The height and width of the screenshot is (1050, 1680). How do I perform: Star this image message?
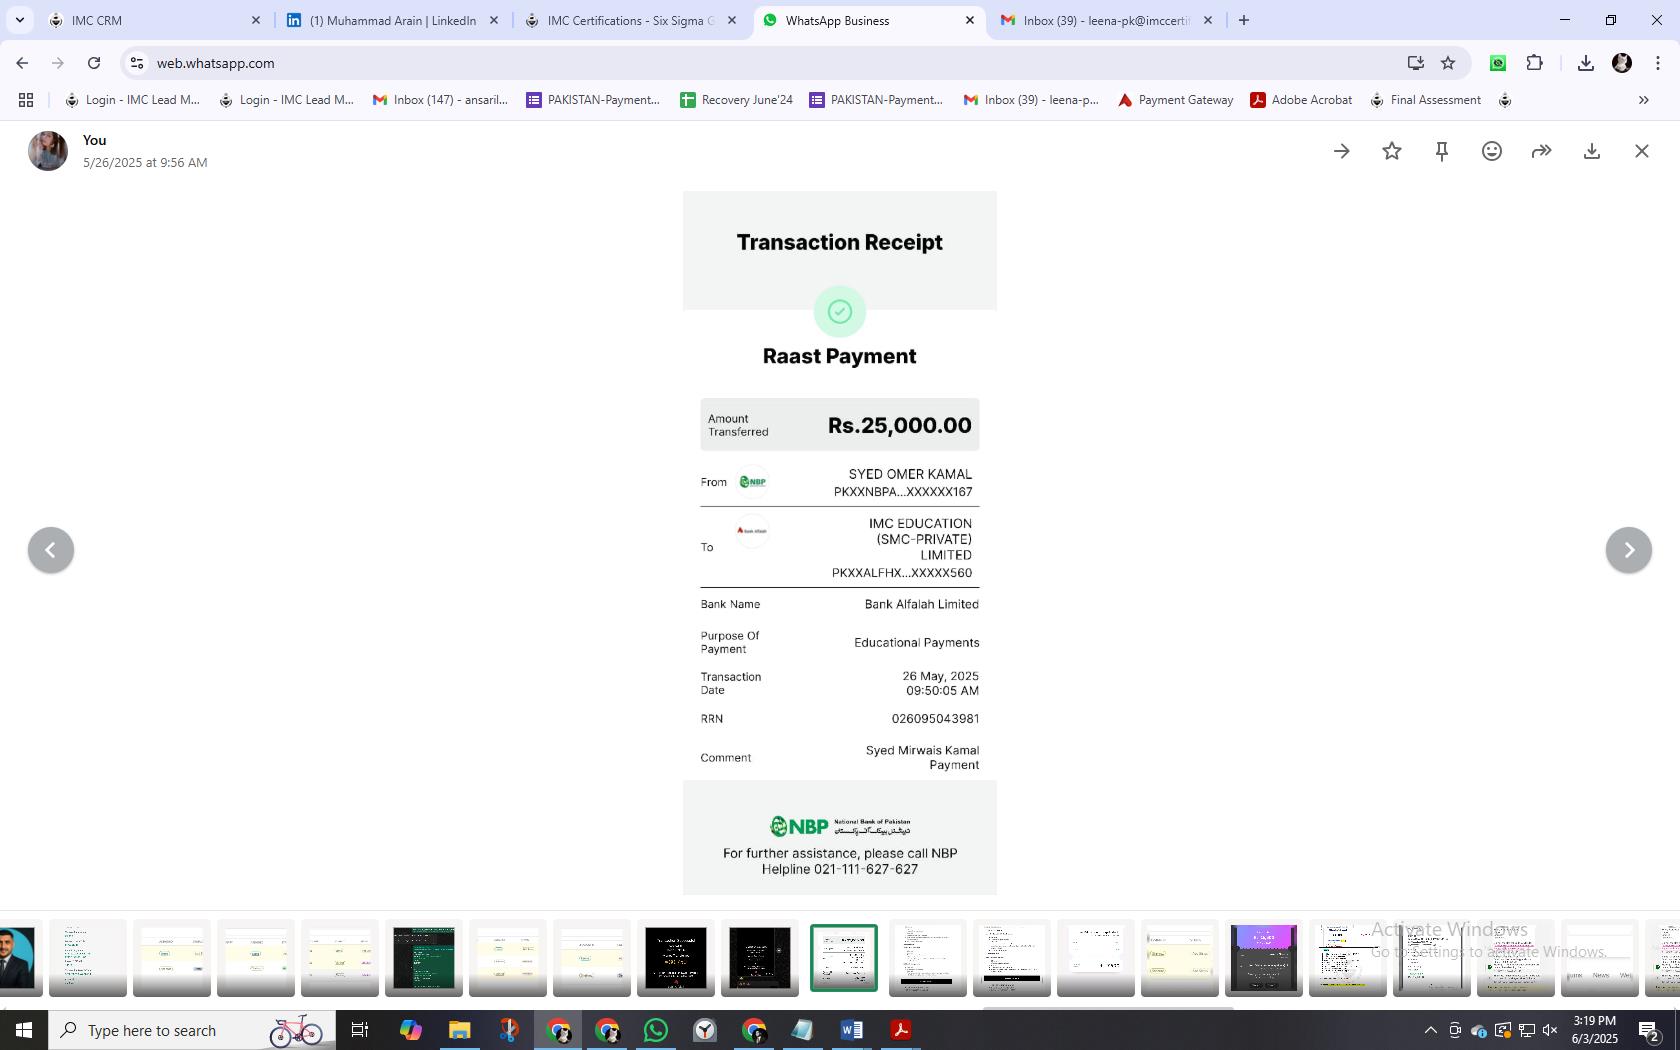click(x=1392, y=151)
